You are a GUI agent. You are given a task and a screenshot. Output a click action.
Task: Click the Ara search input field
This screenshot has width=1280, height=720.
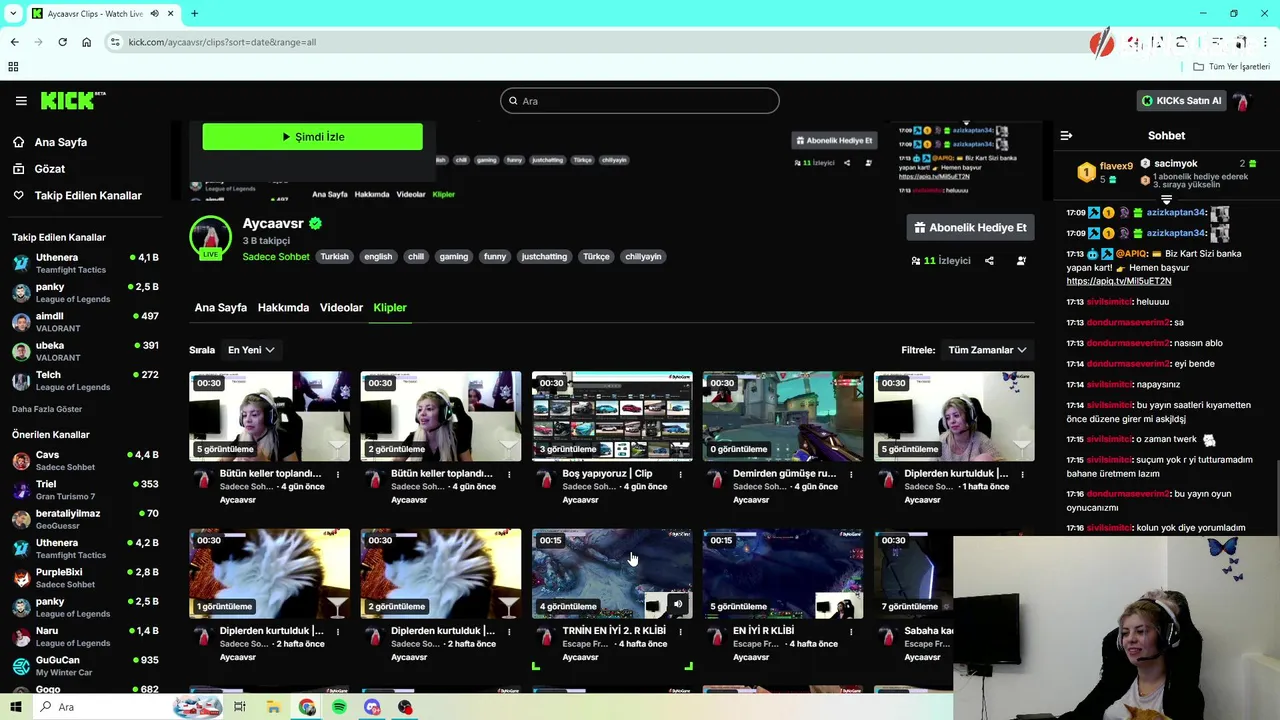(x=640, y=101)
